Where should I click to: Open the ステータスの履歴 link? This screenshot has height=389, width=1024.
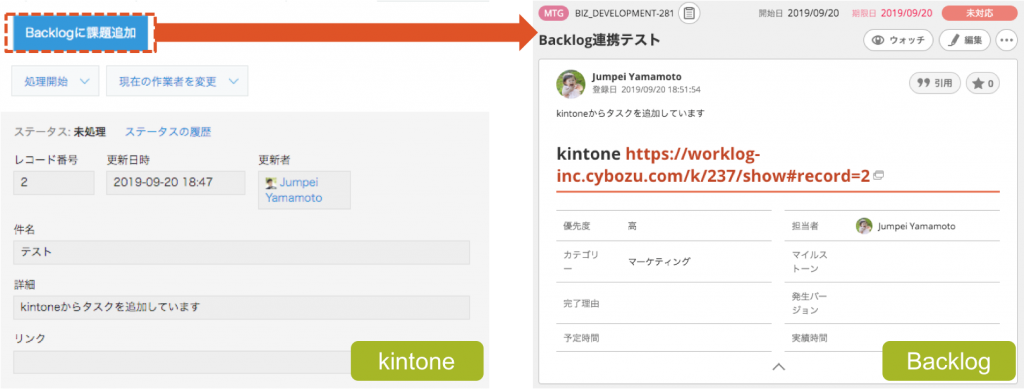(168, 132)
